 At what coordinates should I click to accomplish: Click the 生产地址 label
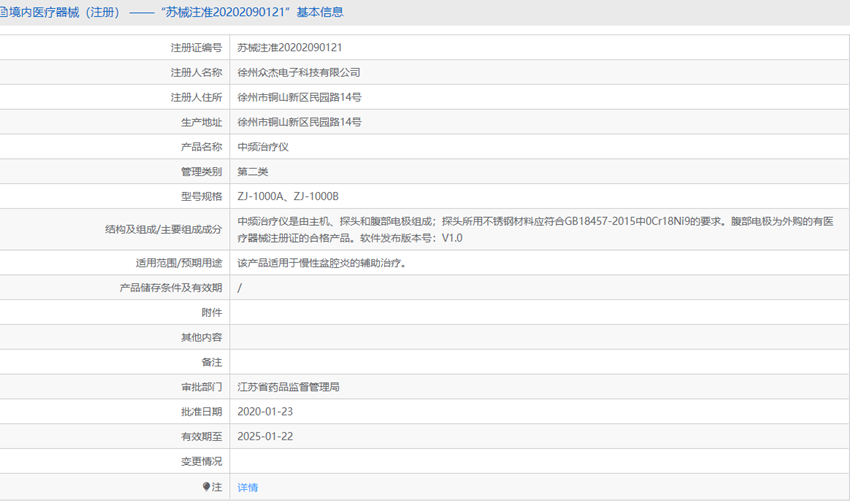click(202, 123)
